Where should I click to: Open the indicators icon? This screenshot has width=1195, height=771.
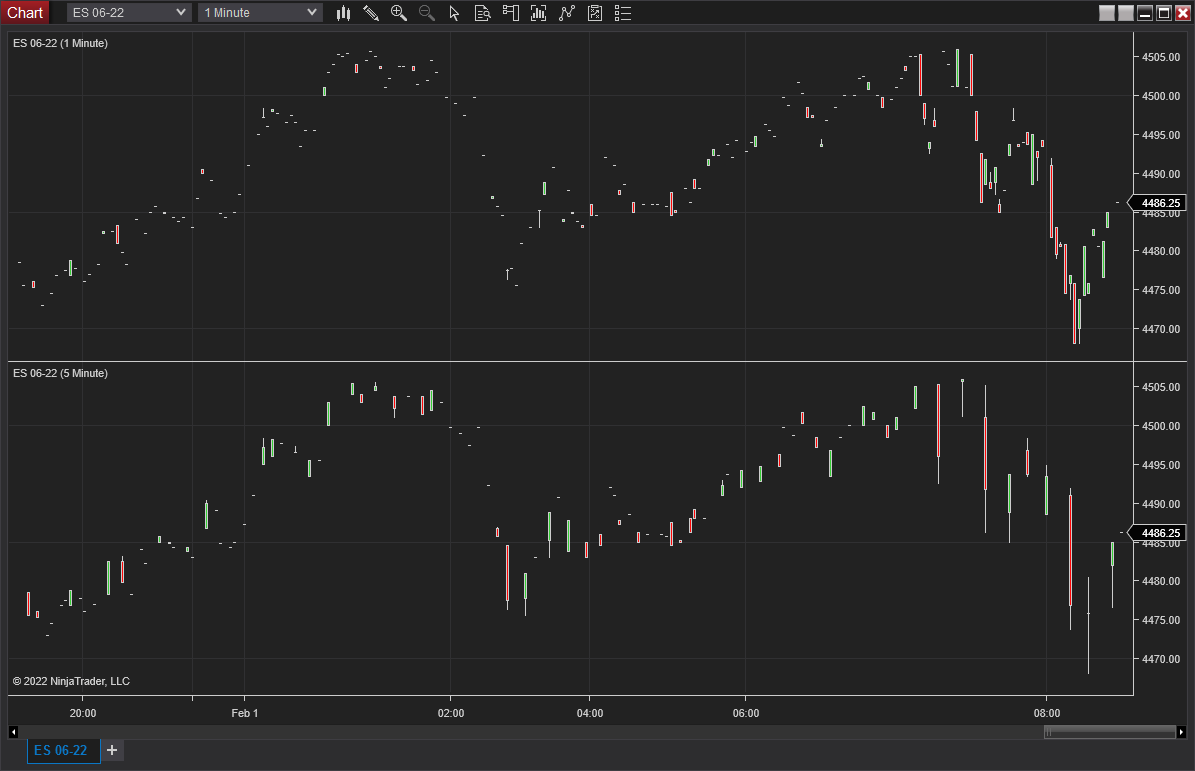tap(567, 13)
